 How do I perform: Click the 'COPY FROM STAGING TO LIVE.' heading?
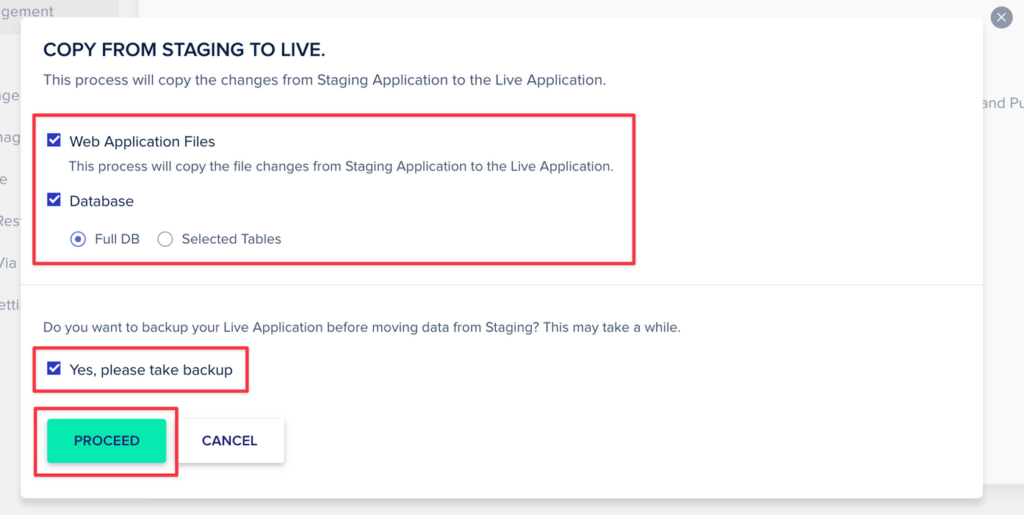point(184,50)
